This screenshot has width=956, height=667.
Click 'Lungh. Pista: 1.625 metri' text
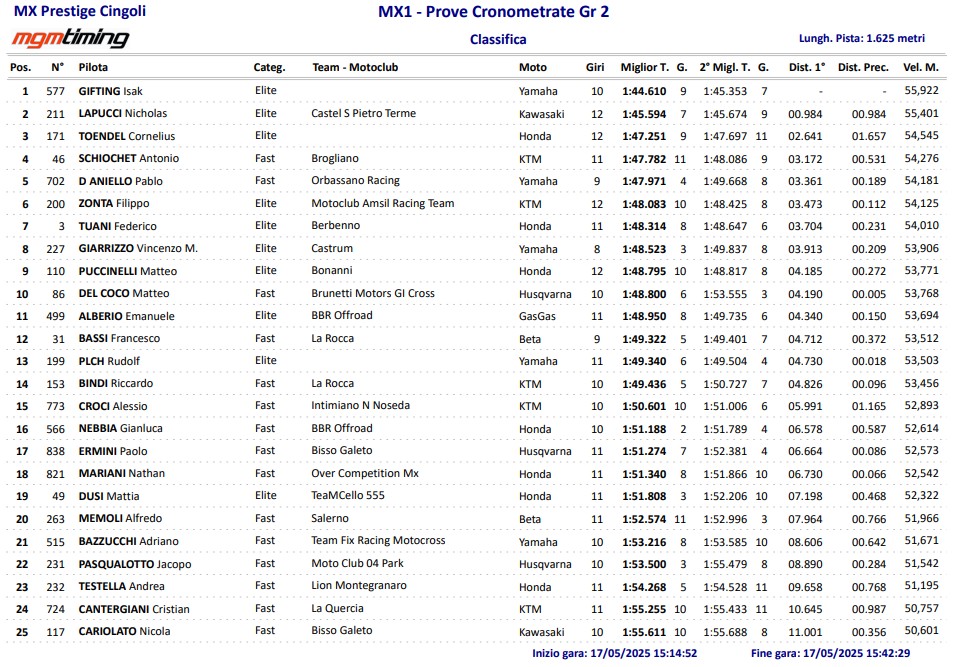(x=861, y=38)
